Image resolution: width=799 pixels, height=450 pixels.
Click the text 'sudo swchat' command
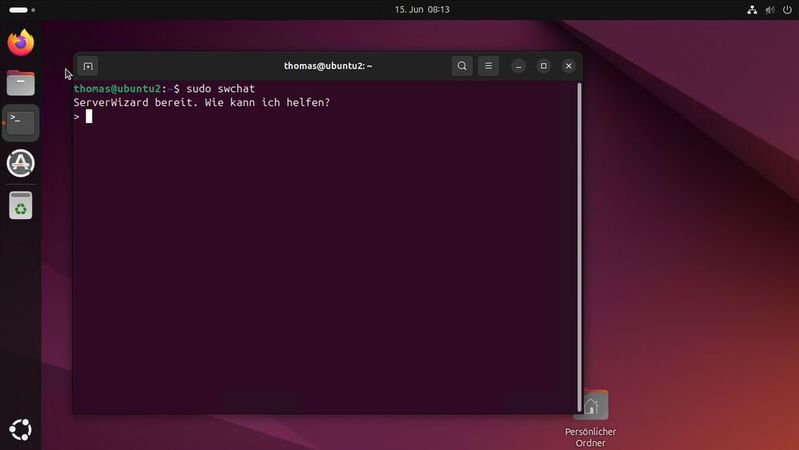coord(220,89)
